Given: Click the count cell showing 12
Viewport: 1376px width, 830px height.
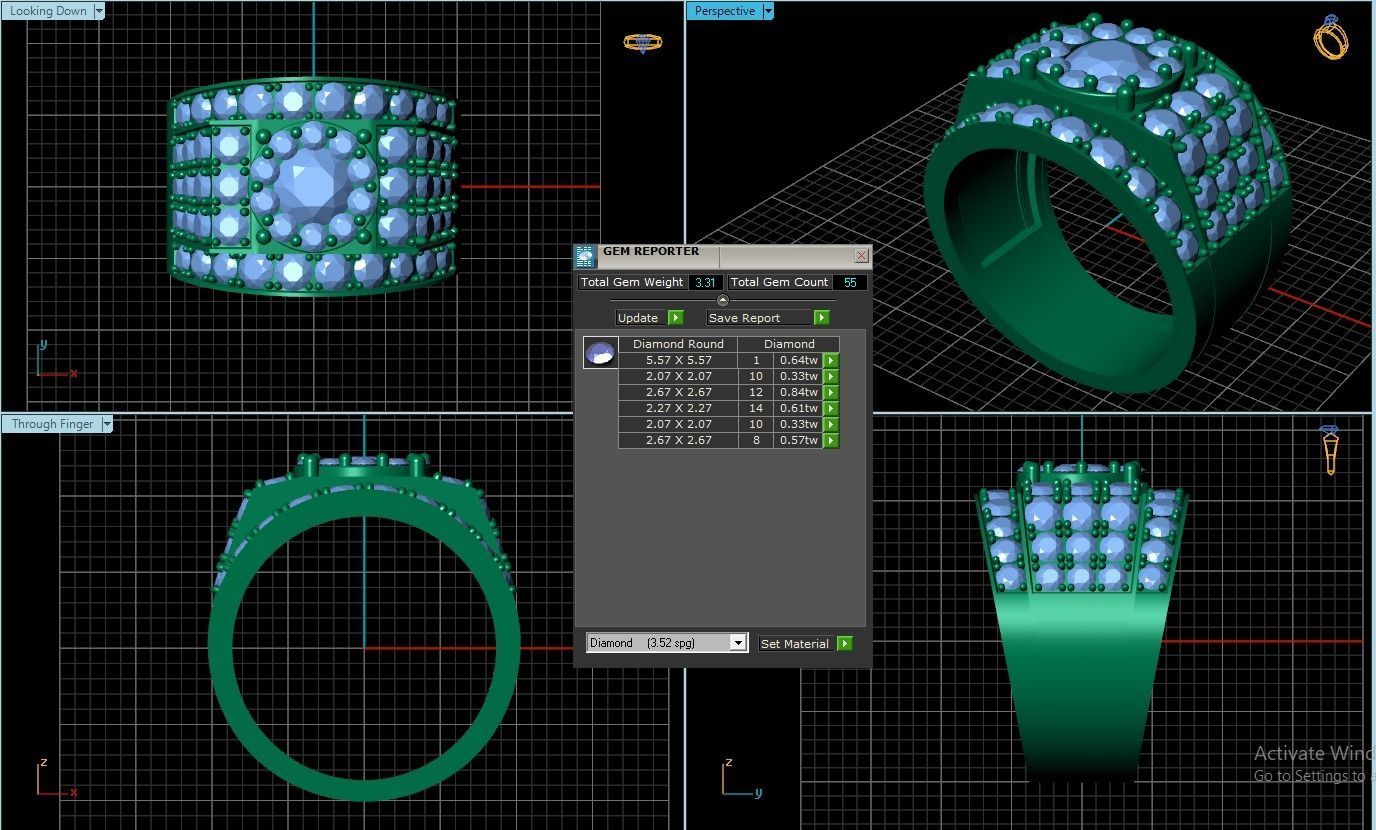Looking at the screenshot, I should tap(756, 392).
